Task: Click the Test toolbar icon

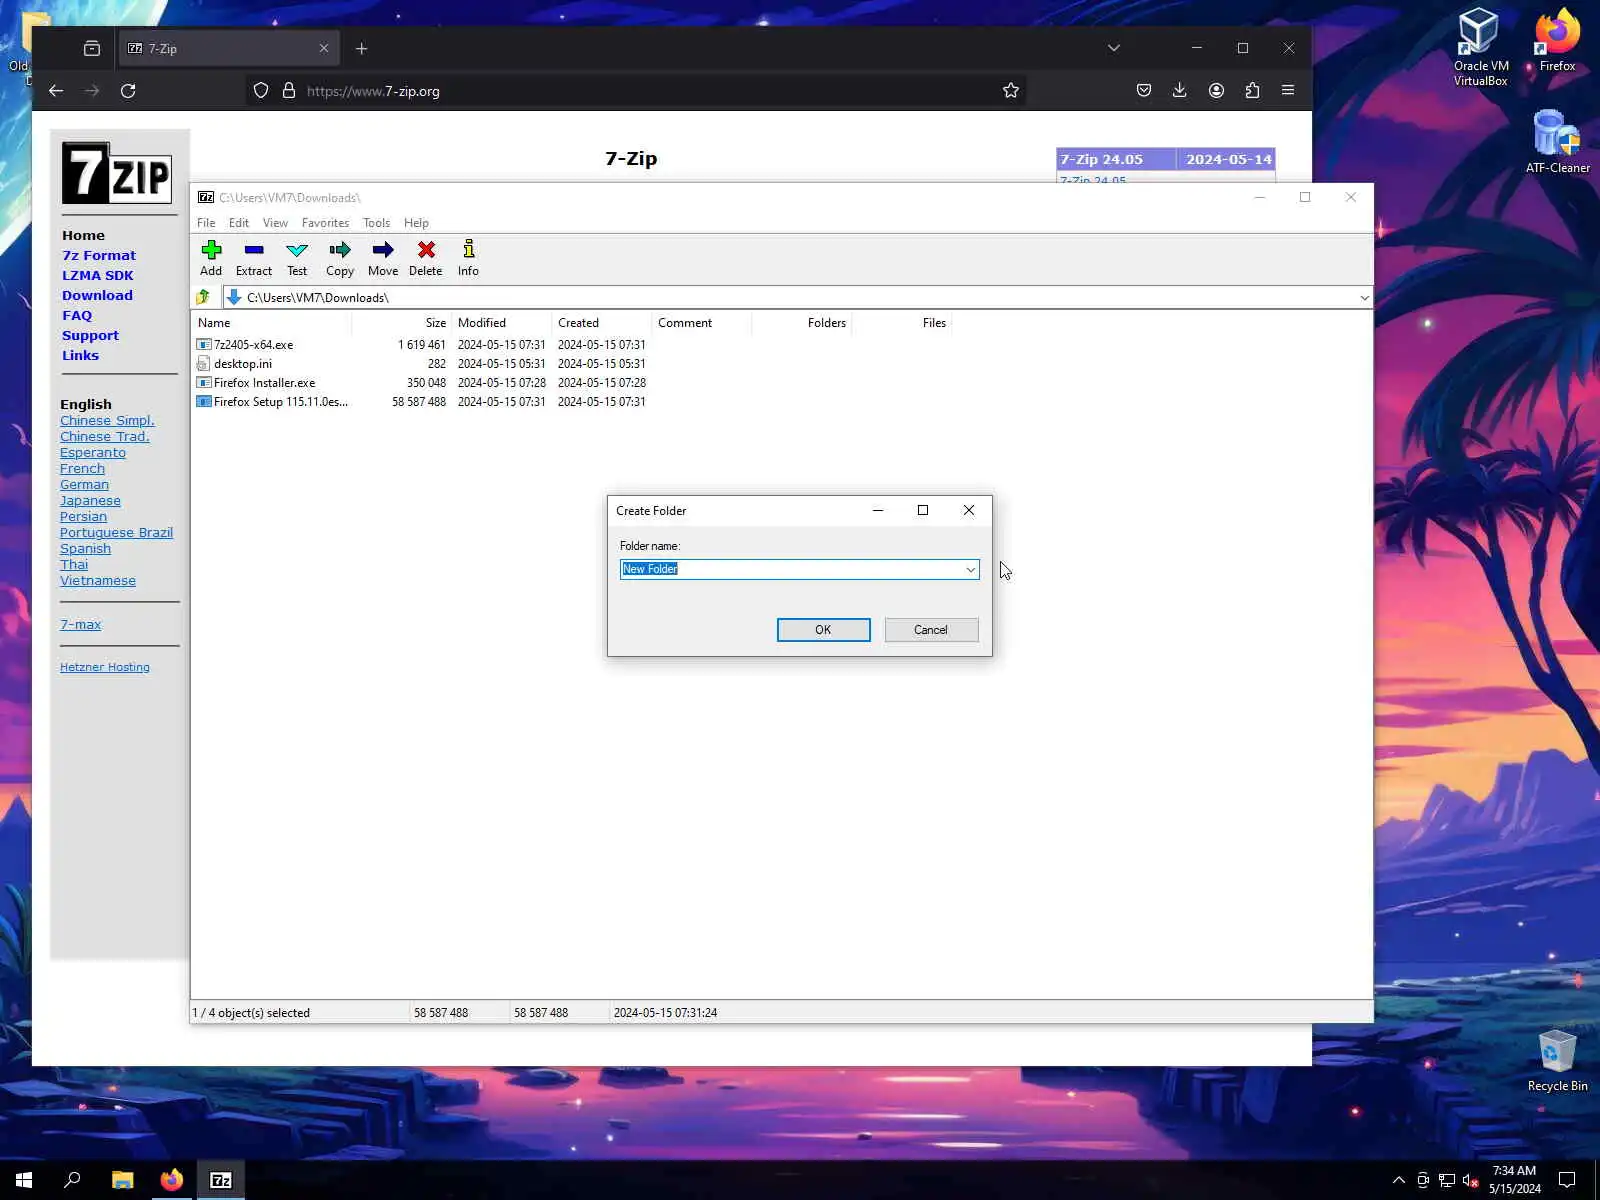Action: 297,258
